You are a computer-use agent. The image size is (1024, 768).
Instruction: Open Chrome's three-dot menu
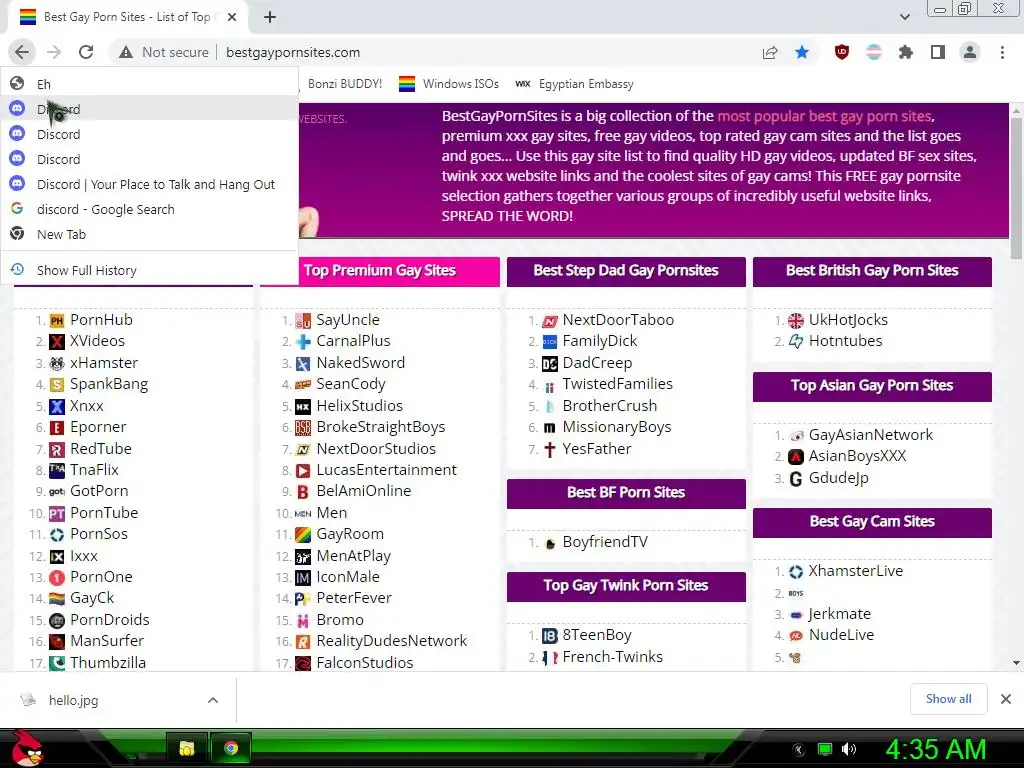pyautogui.click(x=1002, y=52)
